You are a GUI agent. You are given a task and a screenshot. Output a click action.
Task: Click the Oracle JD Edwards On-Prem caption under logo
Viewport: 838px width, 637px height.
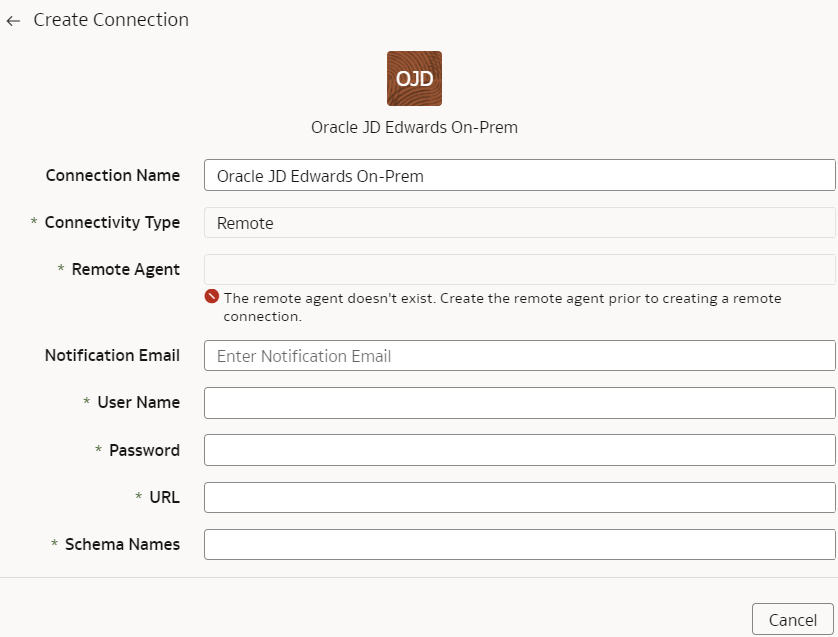tap(414, 127)
